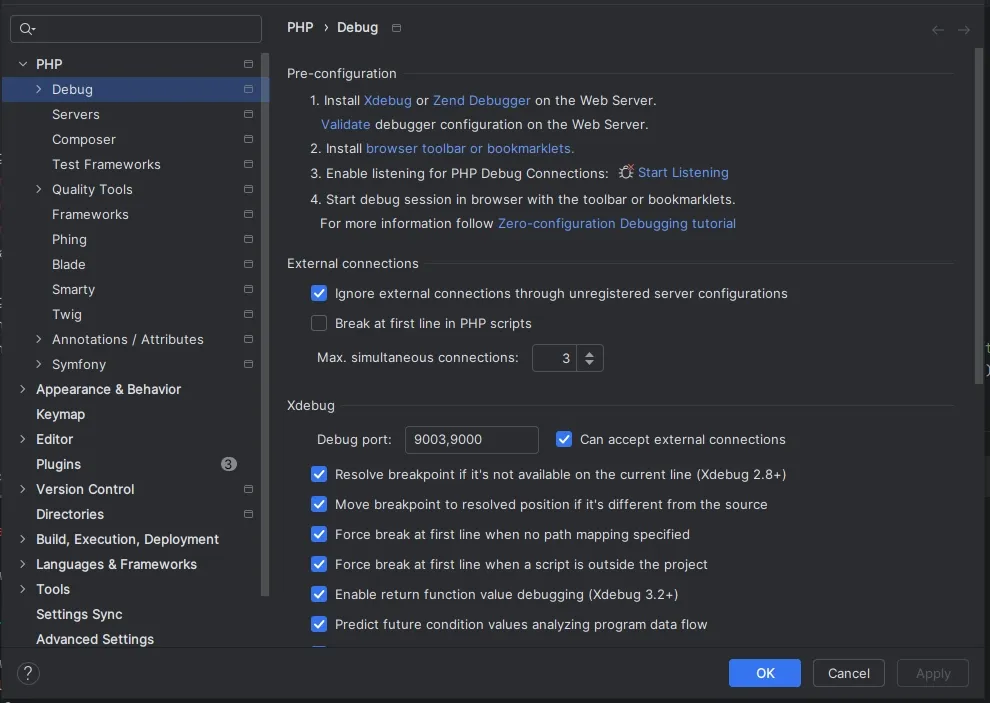Click project-level icon next to Twig

248,314
